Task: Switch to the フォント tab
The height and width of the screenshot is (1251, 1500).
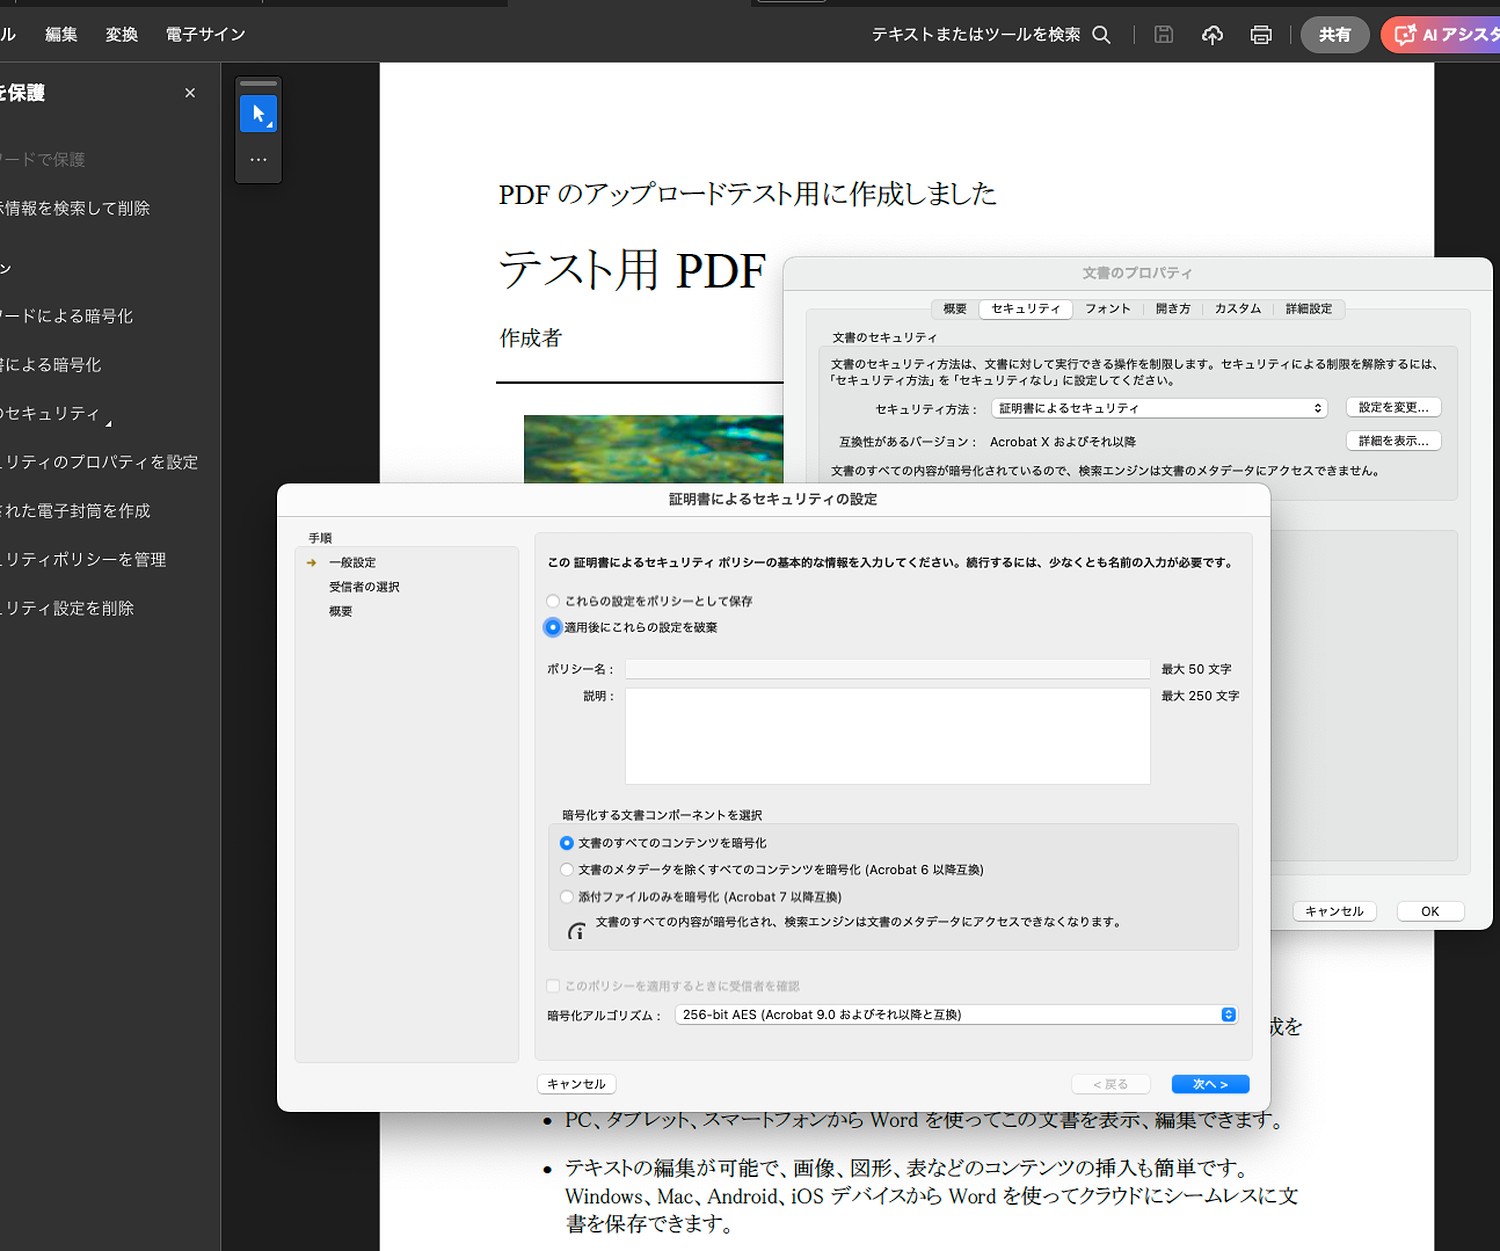Action: 1108,309
